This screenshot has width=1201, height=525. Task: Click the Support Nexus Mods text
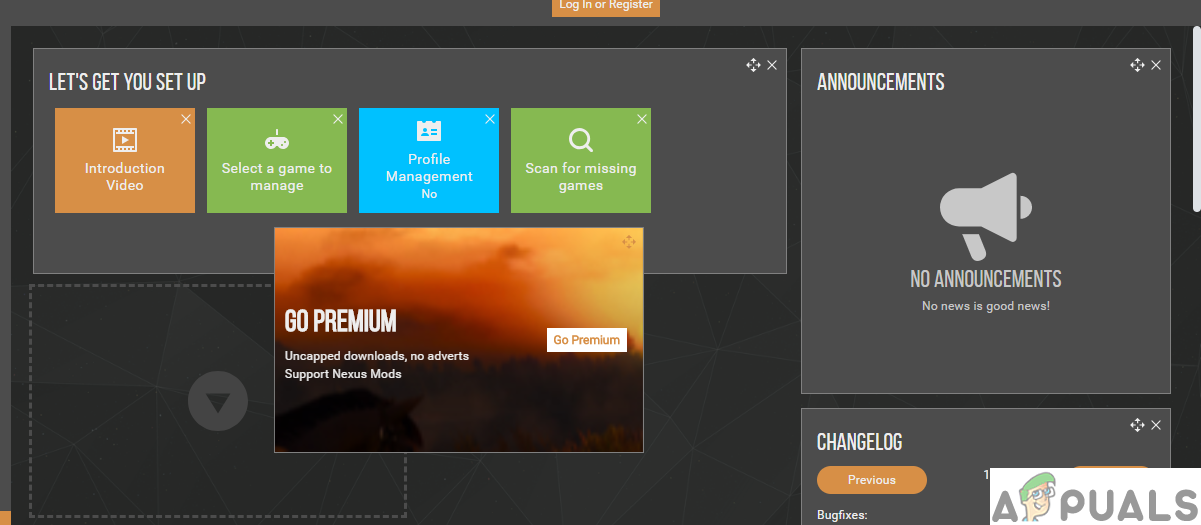click(343, 374)
